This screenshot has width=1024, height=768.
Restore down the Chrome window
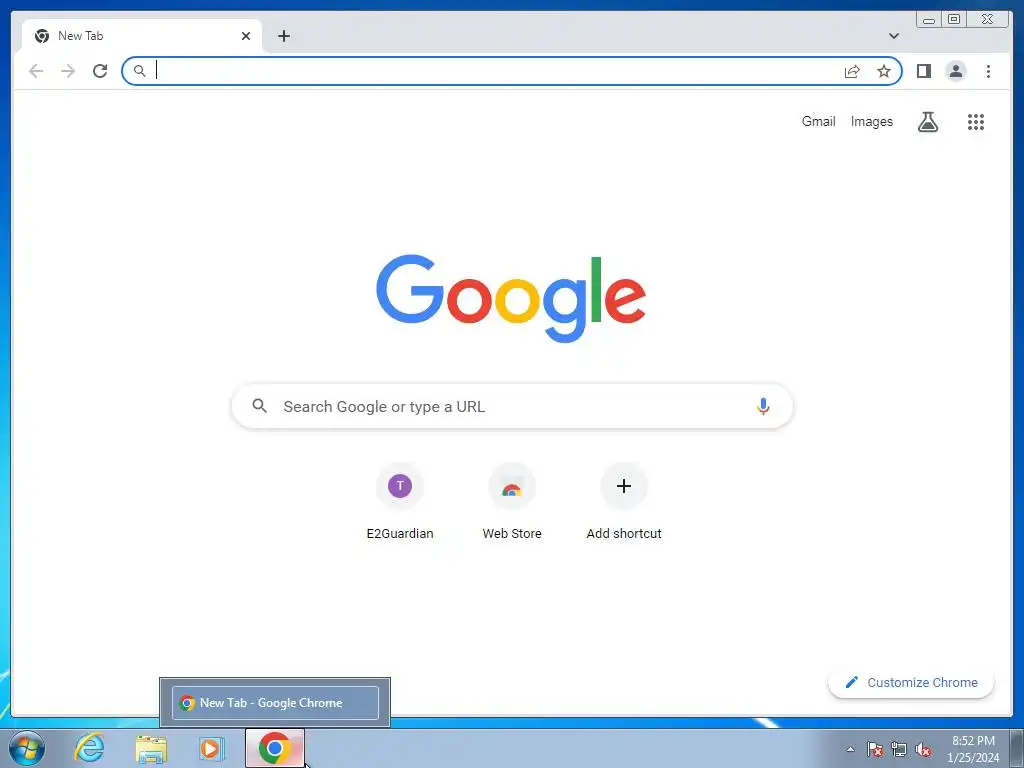point(953,20)
